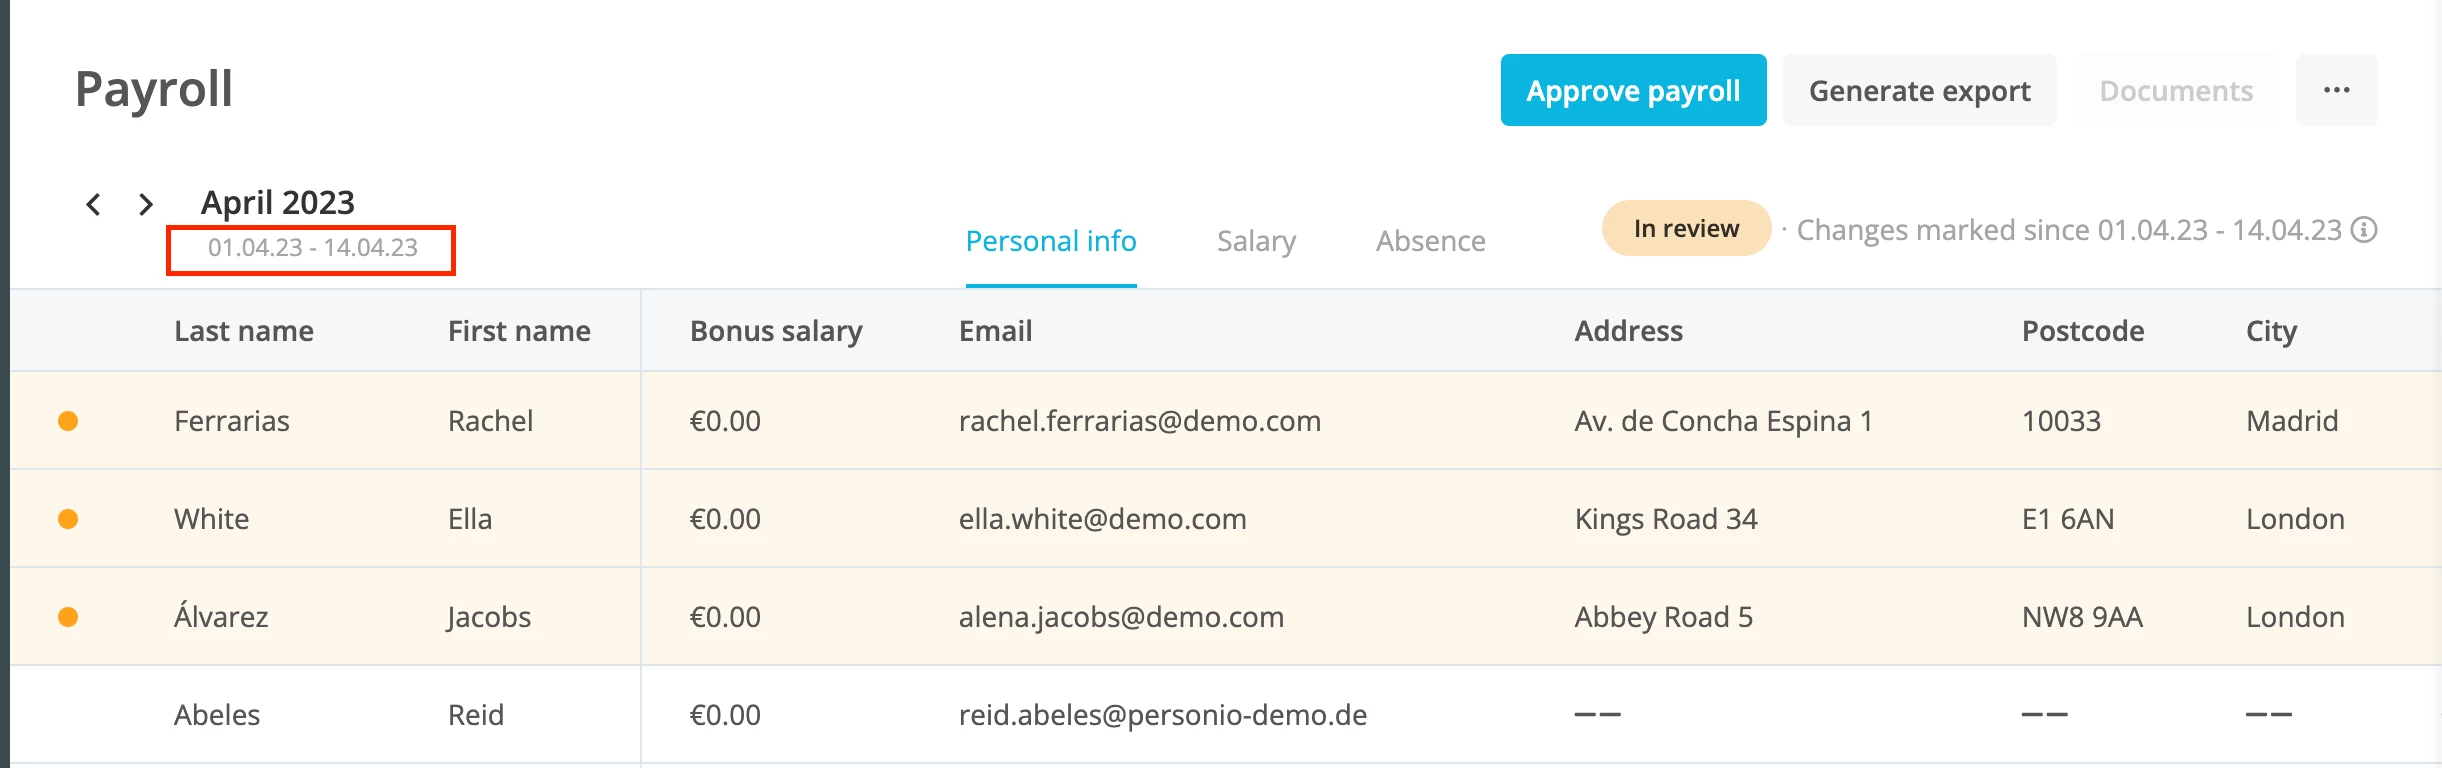The height and width of the screenshot is (768, 2442).
Task: Click the Documents button
Action: [x=2176, y=90]
